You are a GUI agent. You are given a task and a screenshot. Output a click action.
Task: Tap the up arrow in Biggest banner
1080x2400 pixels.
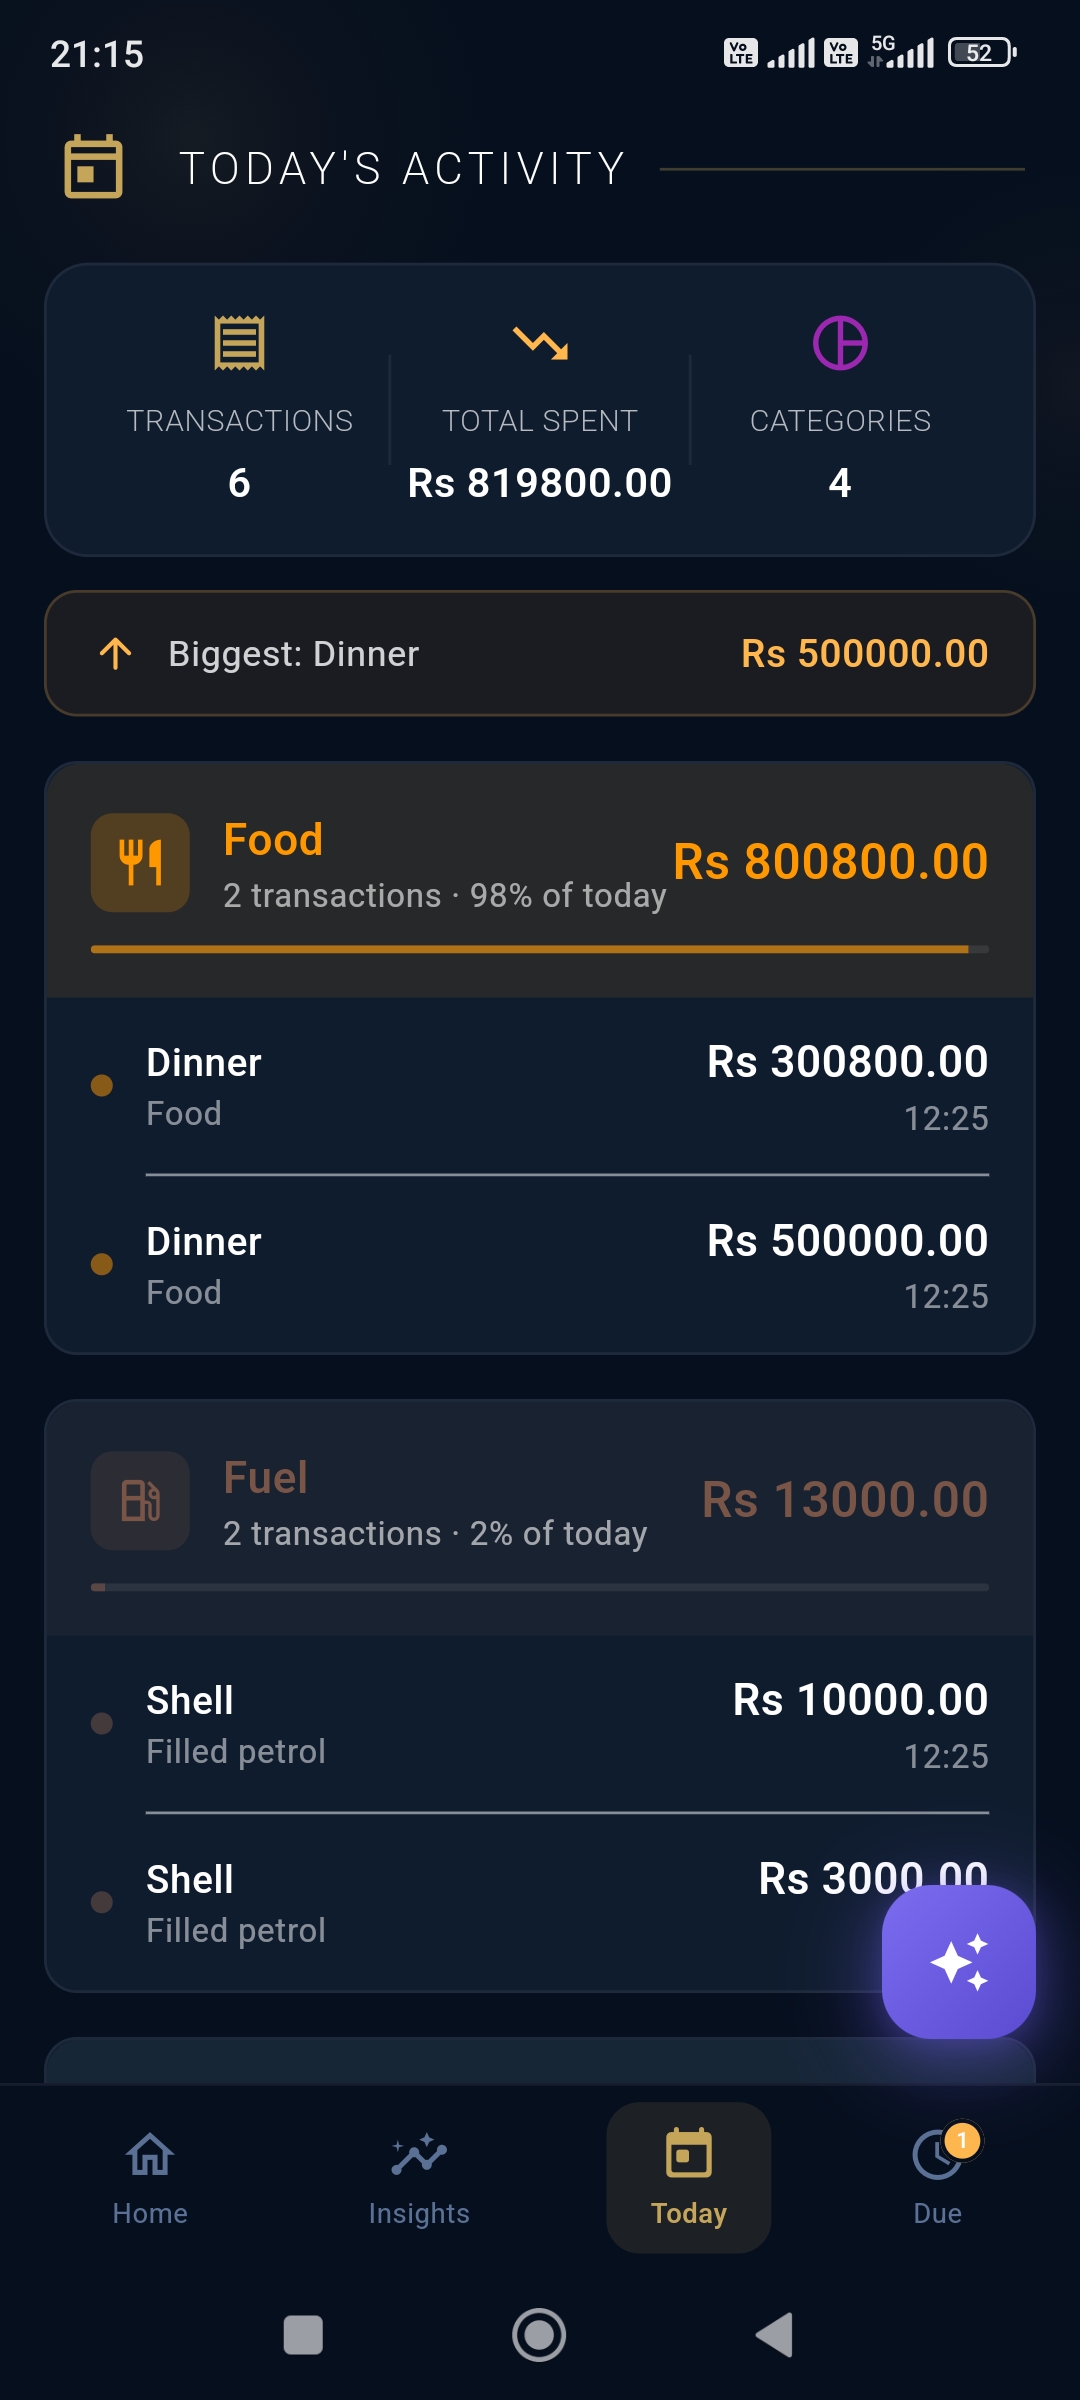pos(116,654)
